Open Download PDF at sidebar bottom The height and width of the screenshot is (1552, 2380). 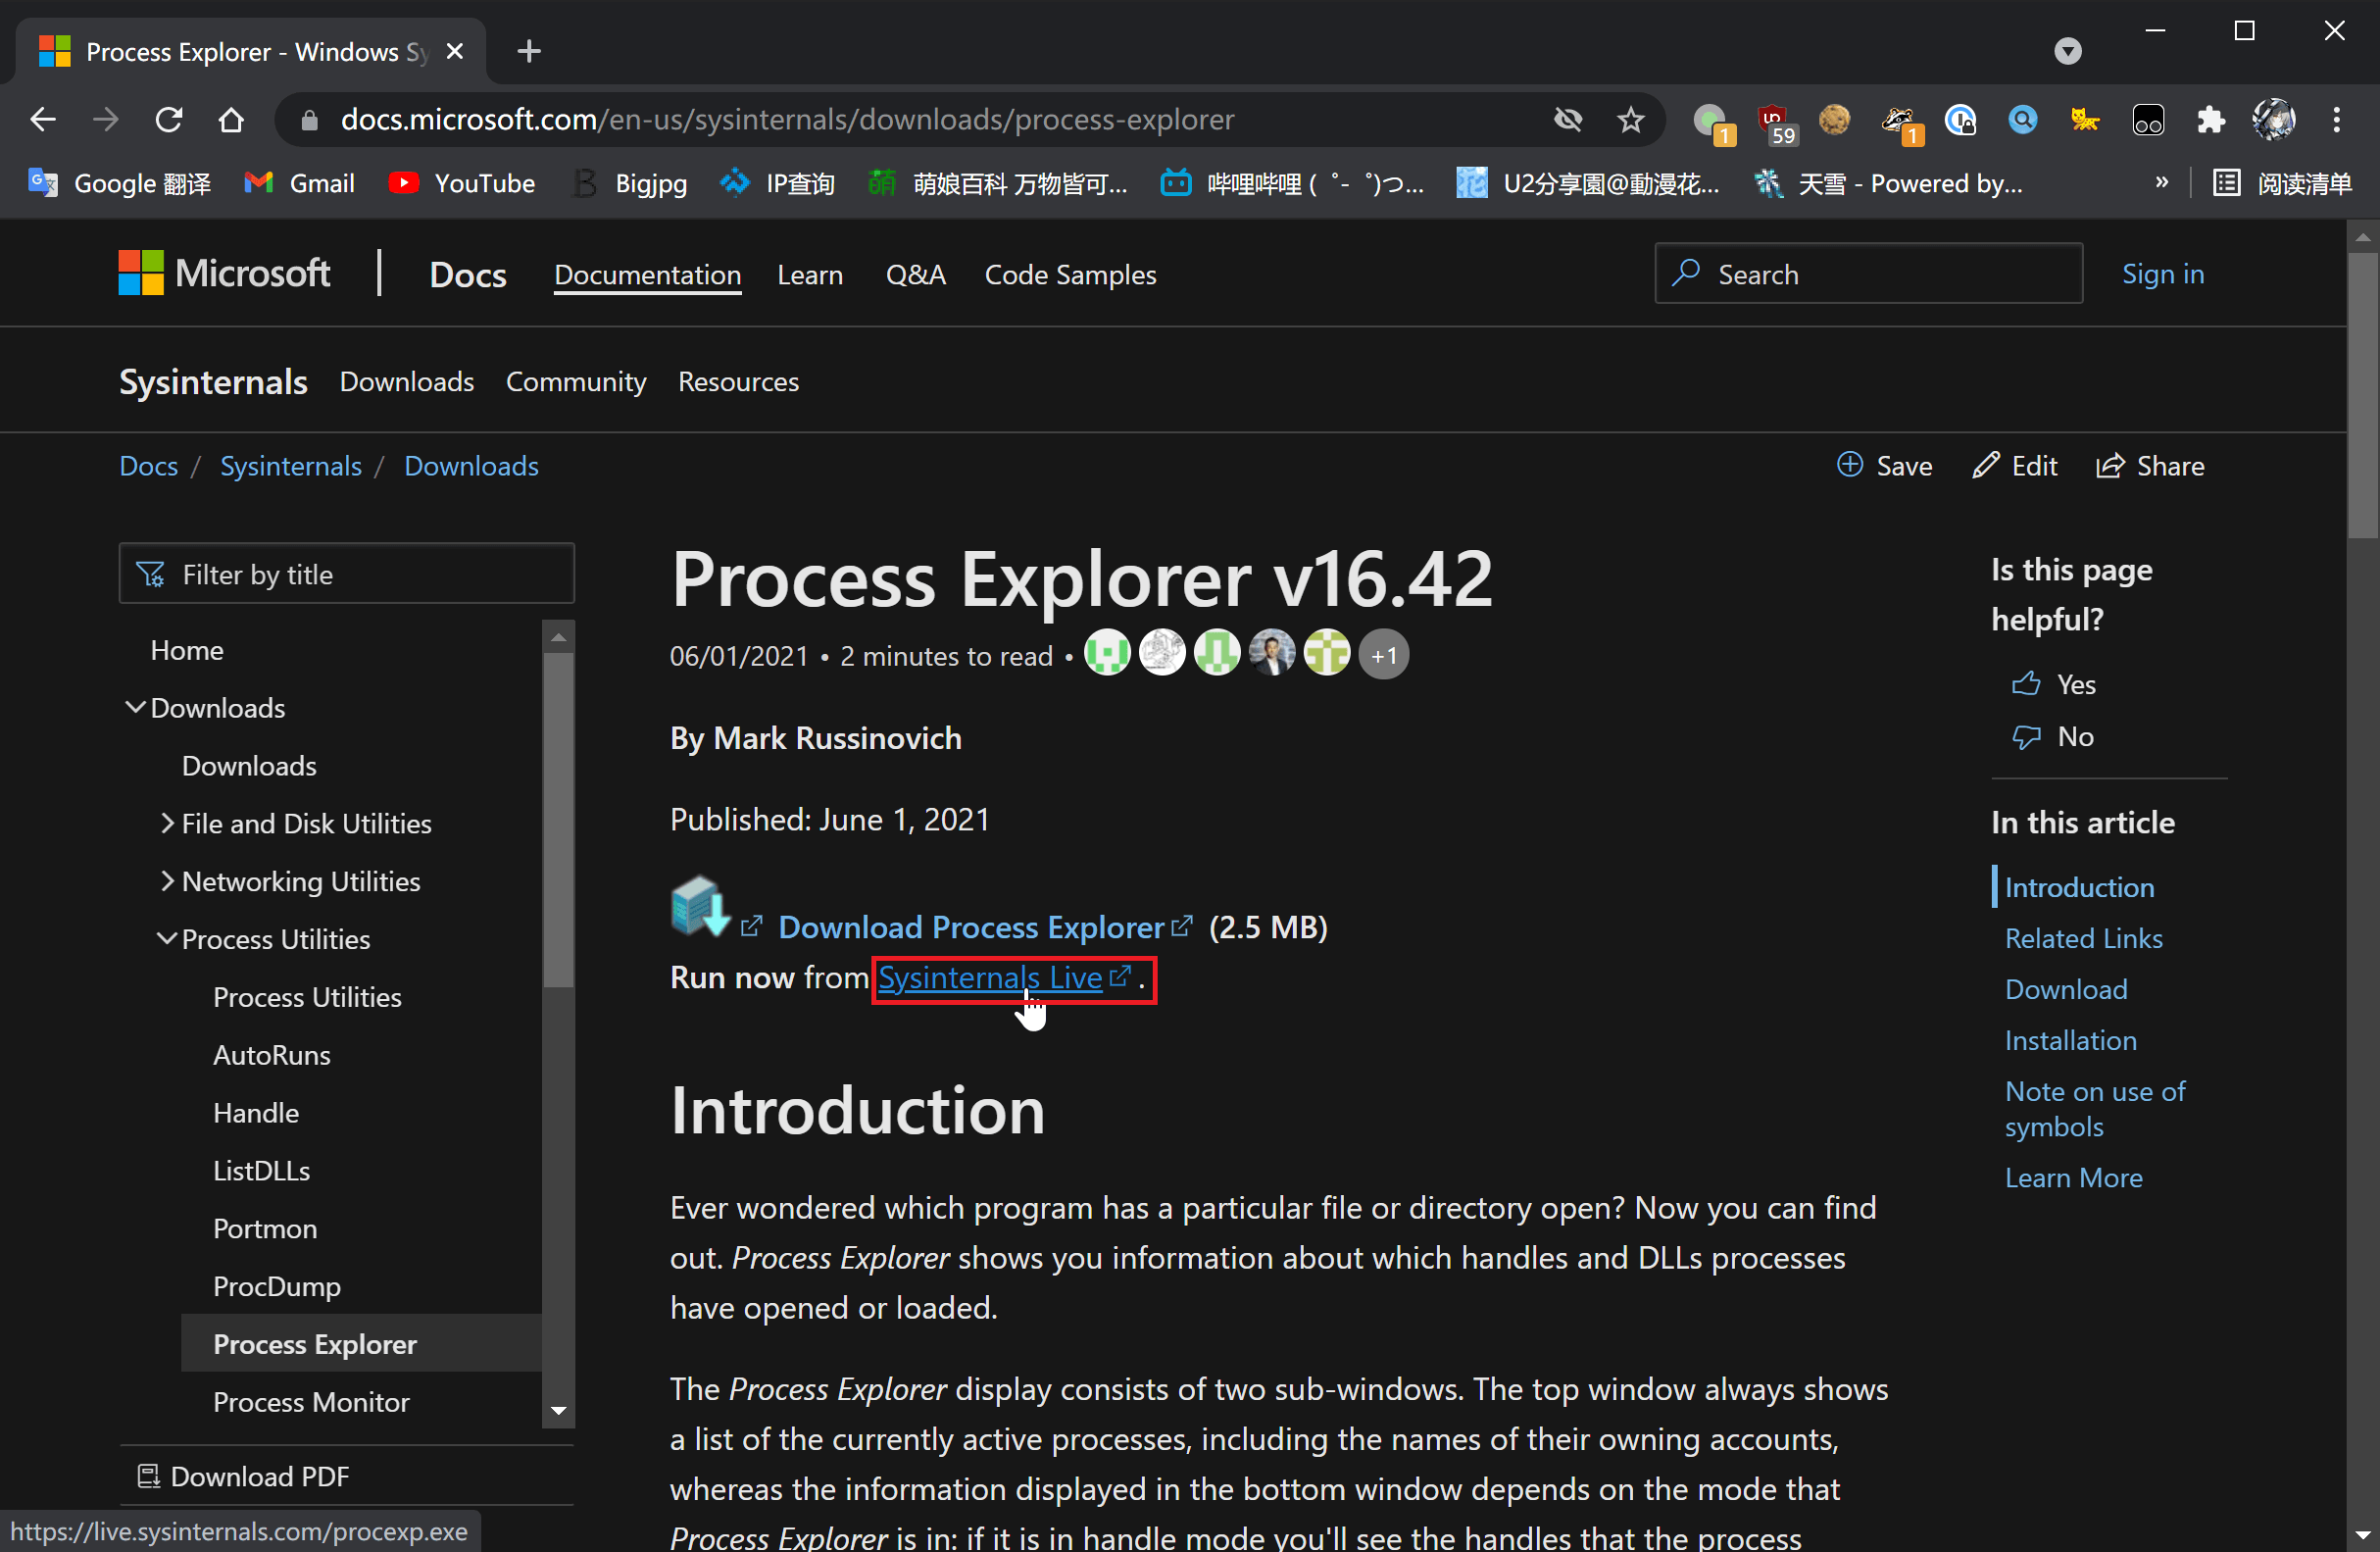pos(259,1476)
